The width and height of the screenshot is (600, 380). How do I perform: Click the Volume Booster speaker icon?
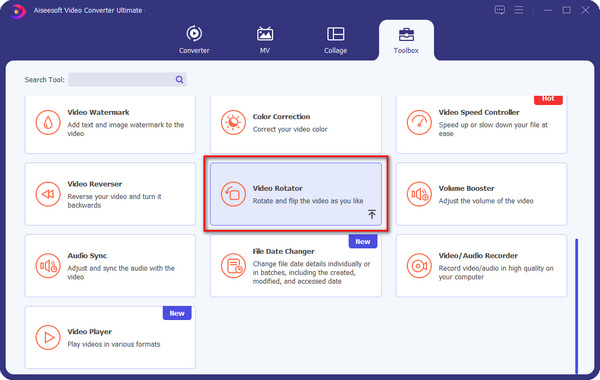[419, 194]
